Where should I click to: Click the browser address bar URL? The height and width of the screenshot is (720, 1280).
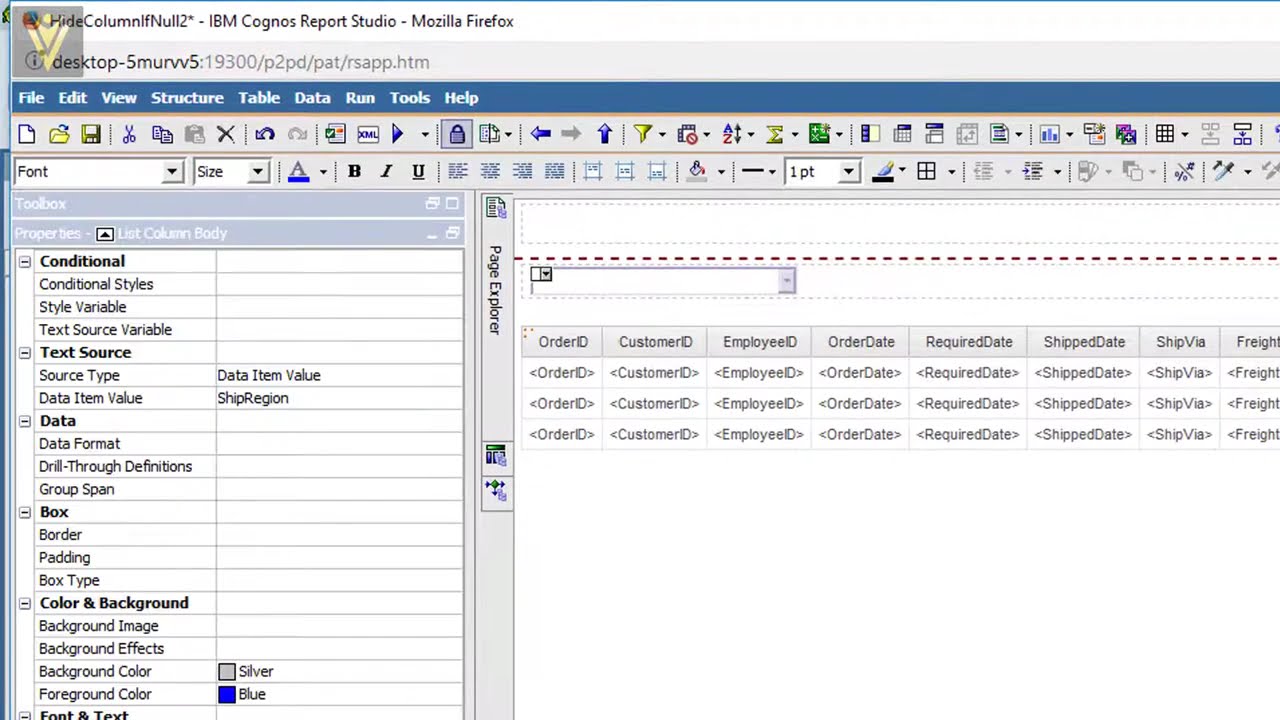241,62
